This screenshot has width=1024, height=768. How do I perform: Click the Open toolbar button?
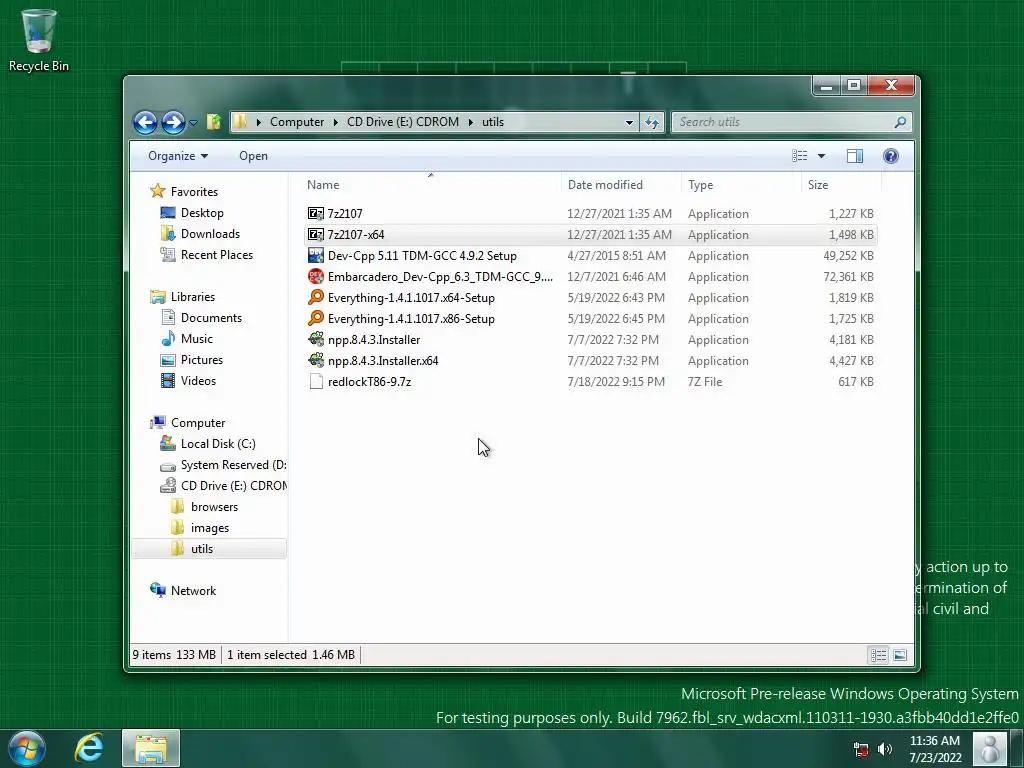[x=253, y=156]
